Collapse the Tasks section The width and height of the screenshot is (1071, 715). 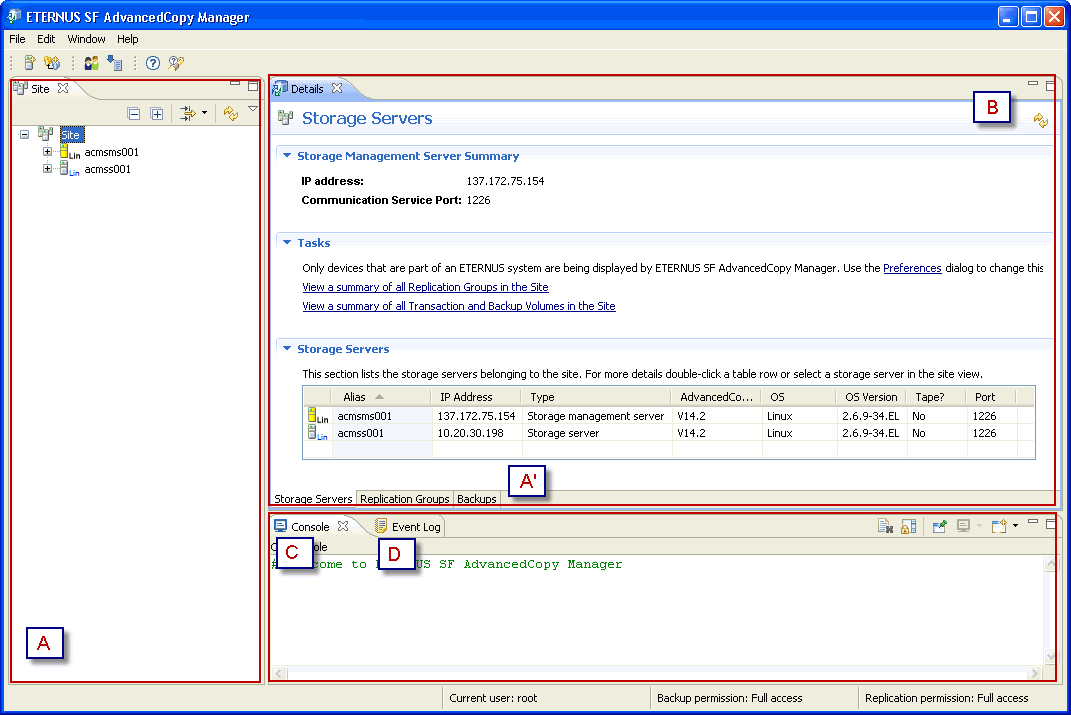288,242
